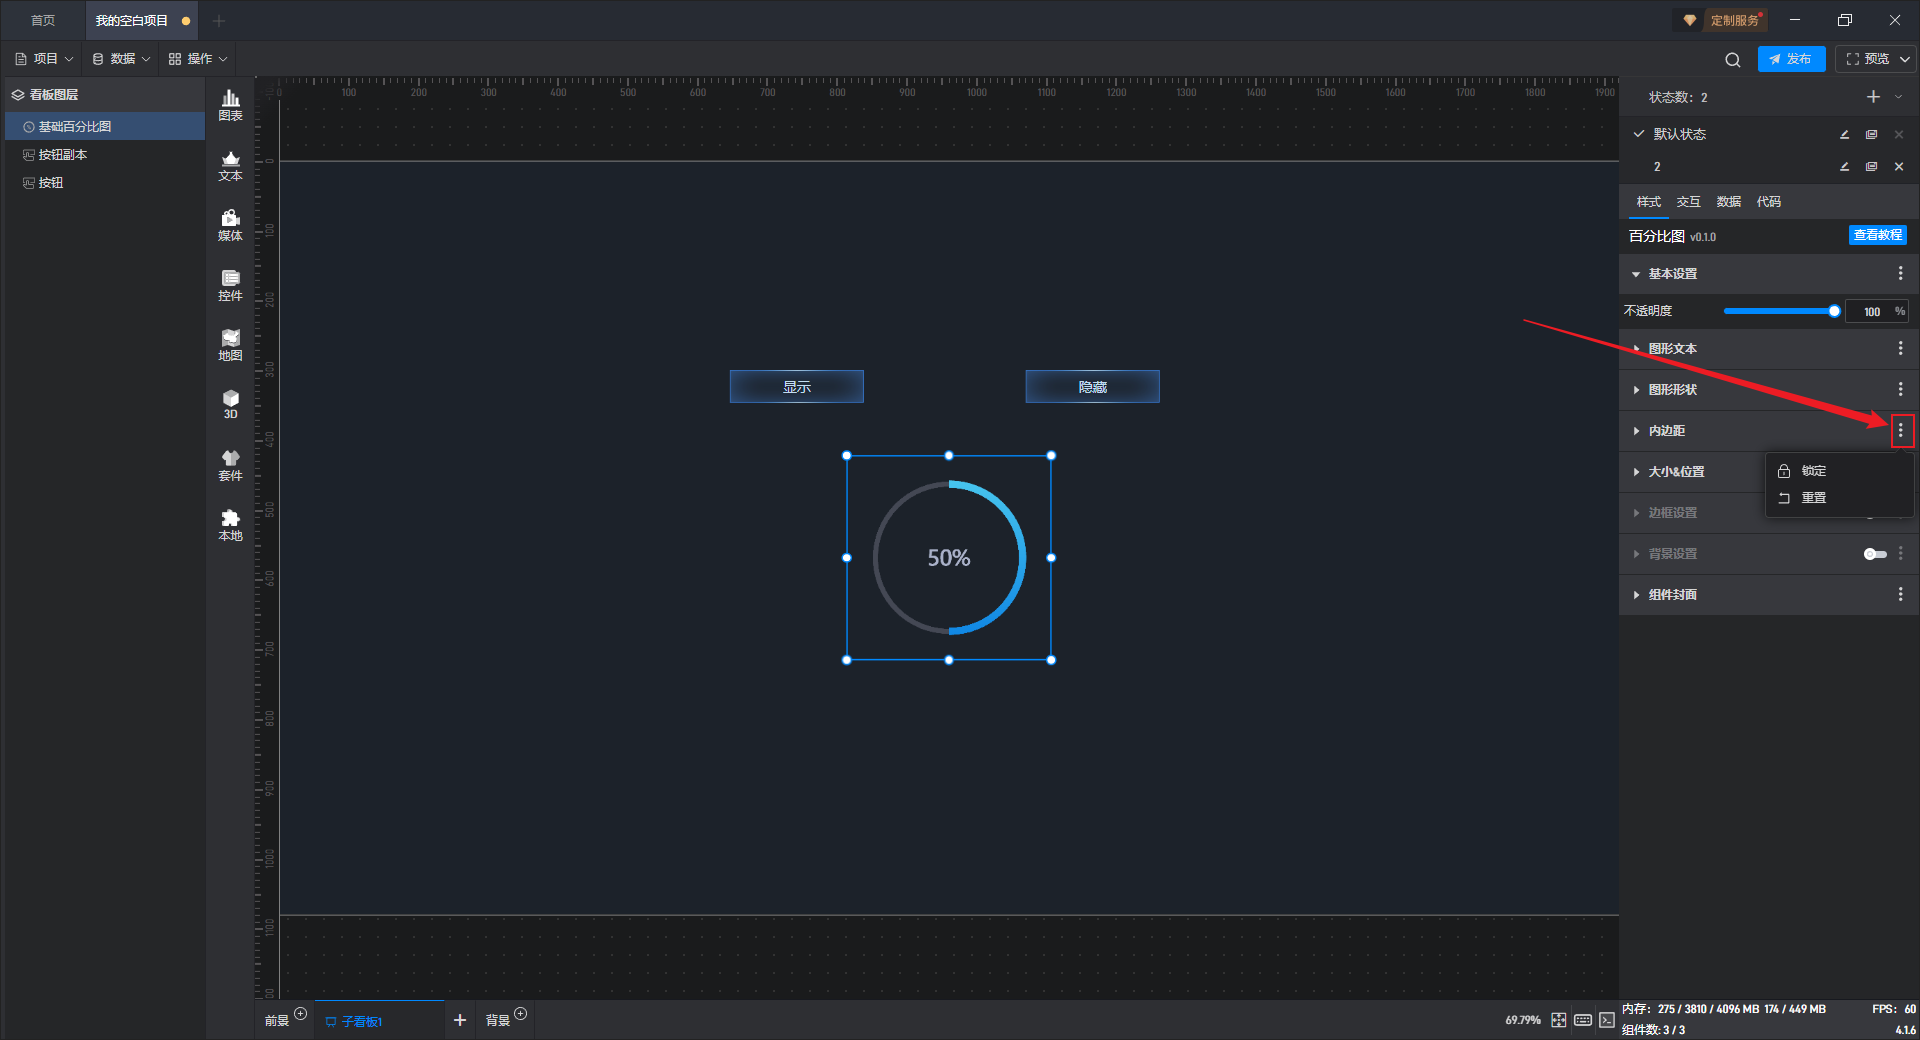Collapse the 基本设置 section
The width and height of the screenshot is (1920, 1040).
tap(1636, 274)
